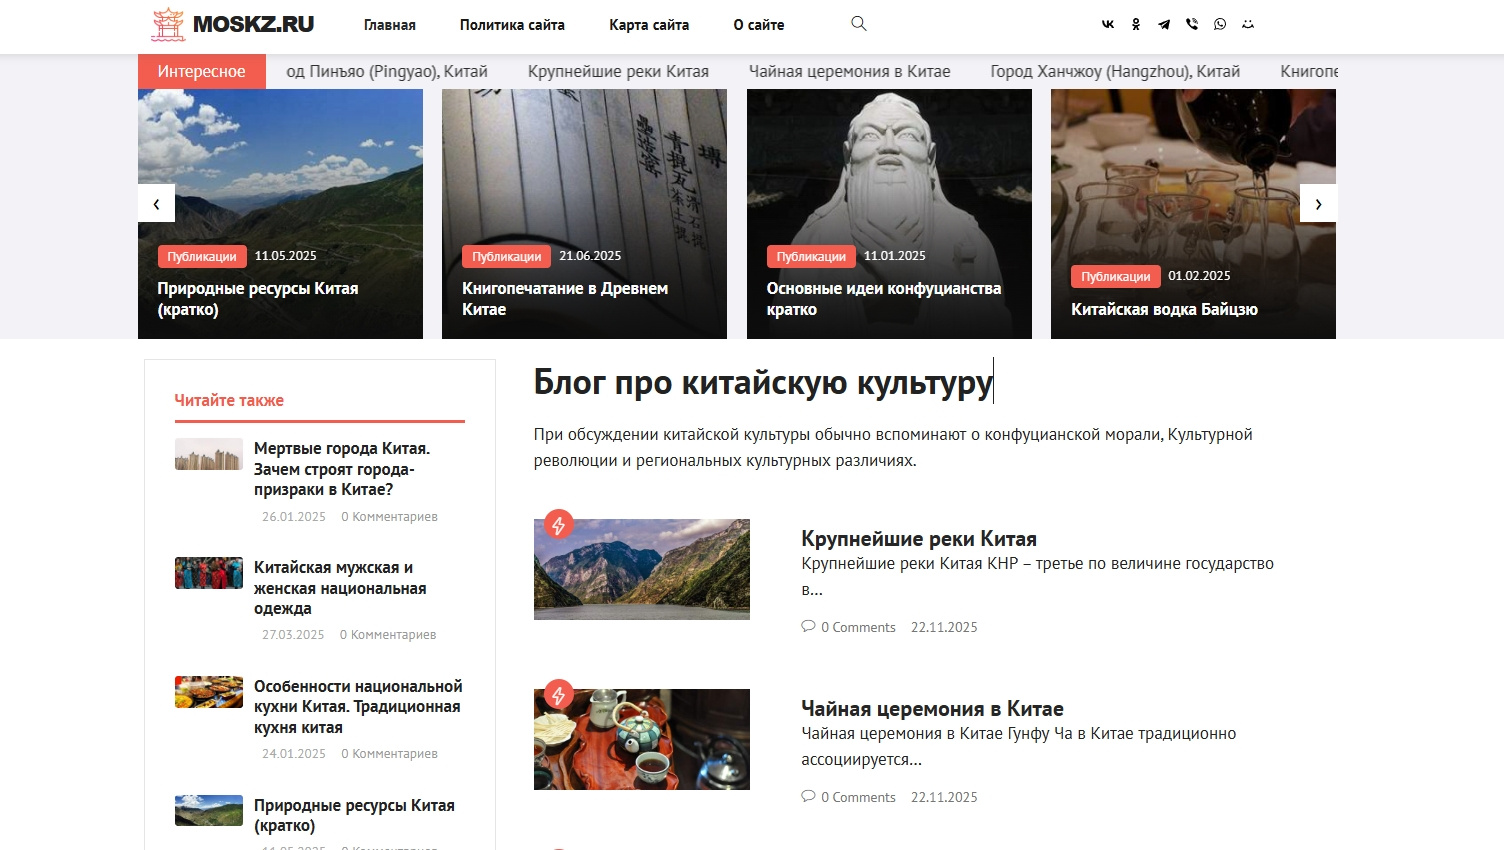Image resolution: width=1504 pixels, height=850 pixels.
Task: Open sidebar link Мертвые города Китая
Action: (342, 469)
